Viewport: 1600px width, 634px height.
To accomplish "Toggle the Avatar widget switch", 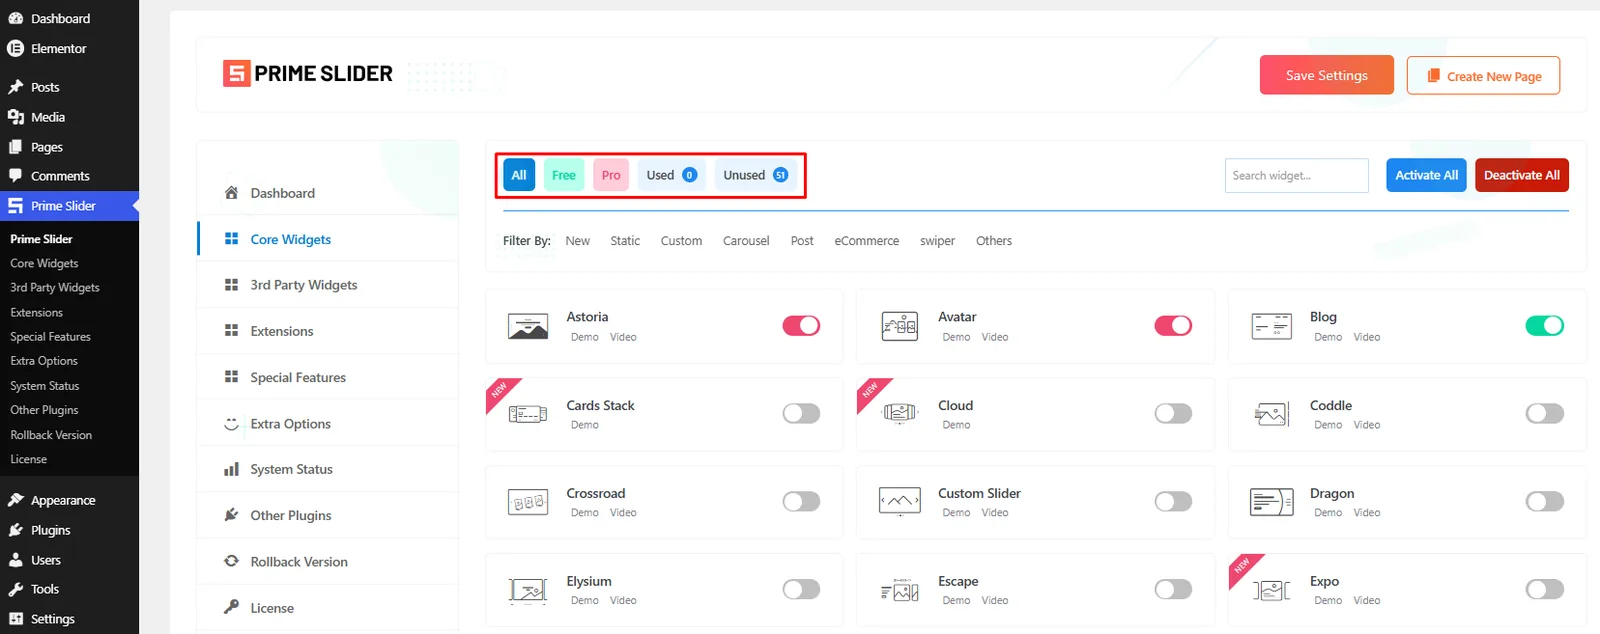I will [1173, 325].
